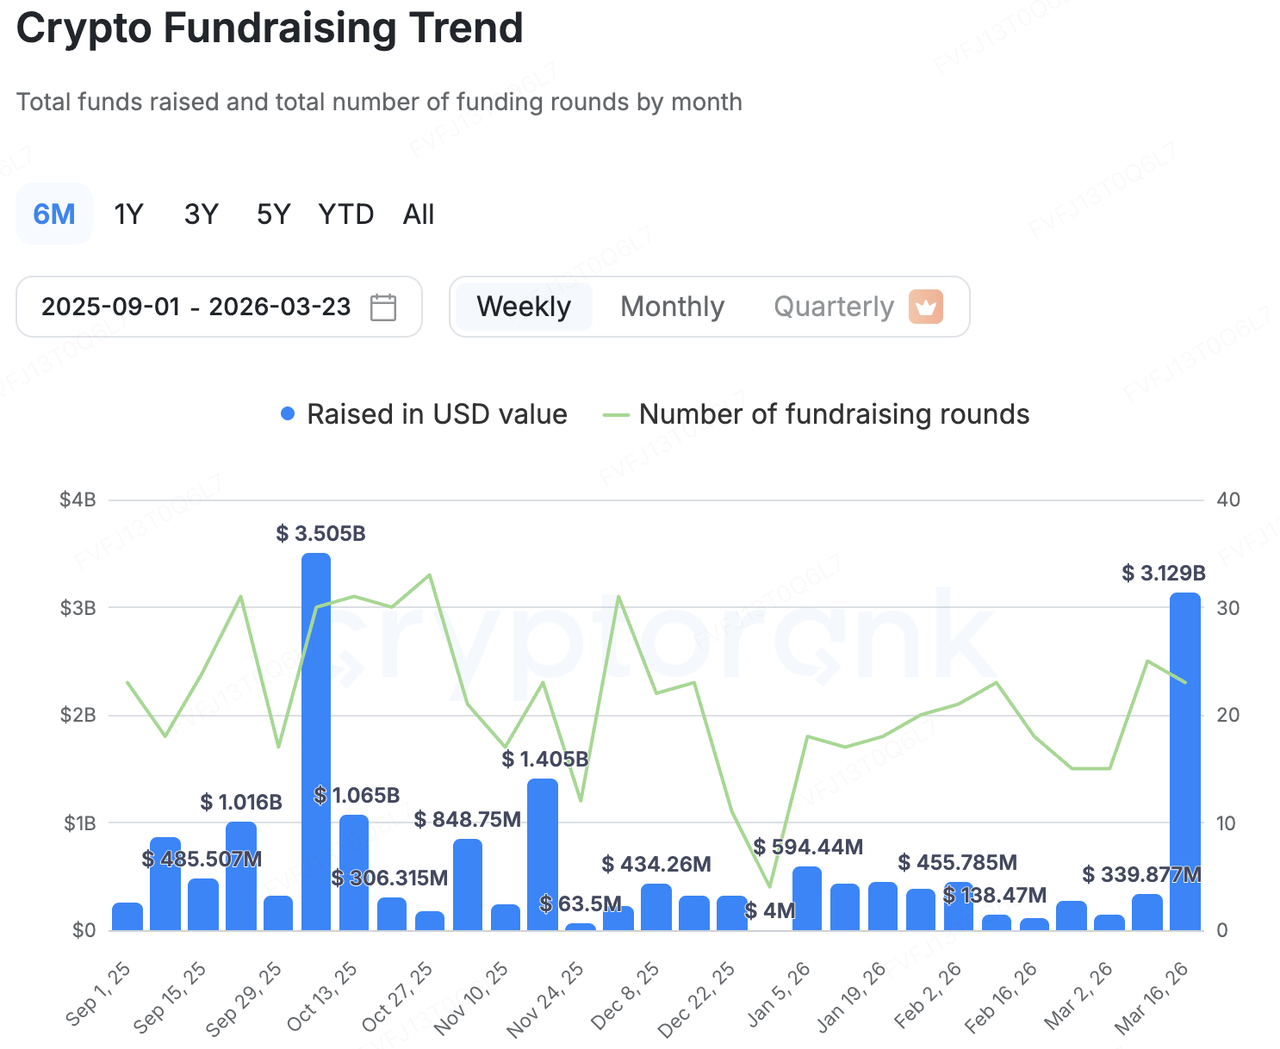
Task: Toggle the Raised in USD value series
Action: coord(436,414)
